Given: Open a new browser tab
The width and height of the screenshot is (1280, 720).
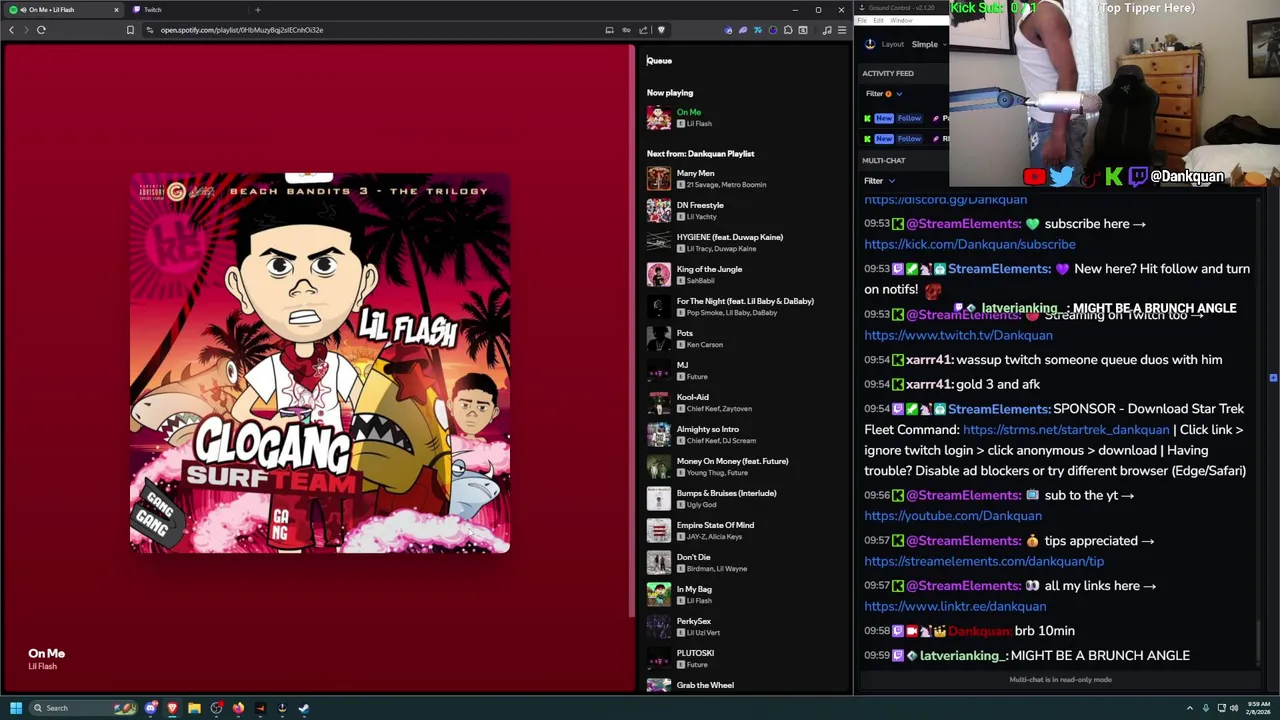Looking at the screenshot, I should 257,10.
